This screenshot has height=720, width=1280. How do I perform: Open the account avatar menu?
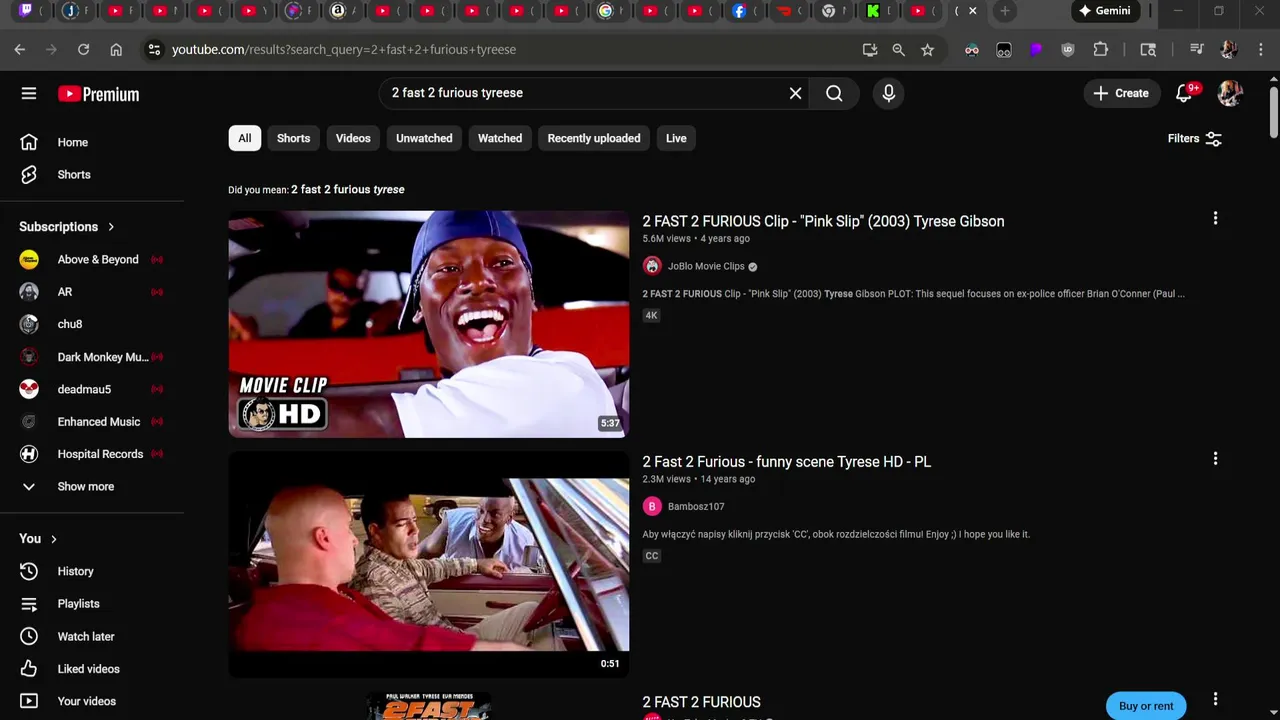(1230, 93)
